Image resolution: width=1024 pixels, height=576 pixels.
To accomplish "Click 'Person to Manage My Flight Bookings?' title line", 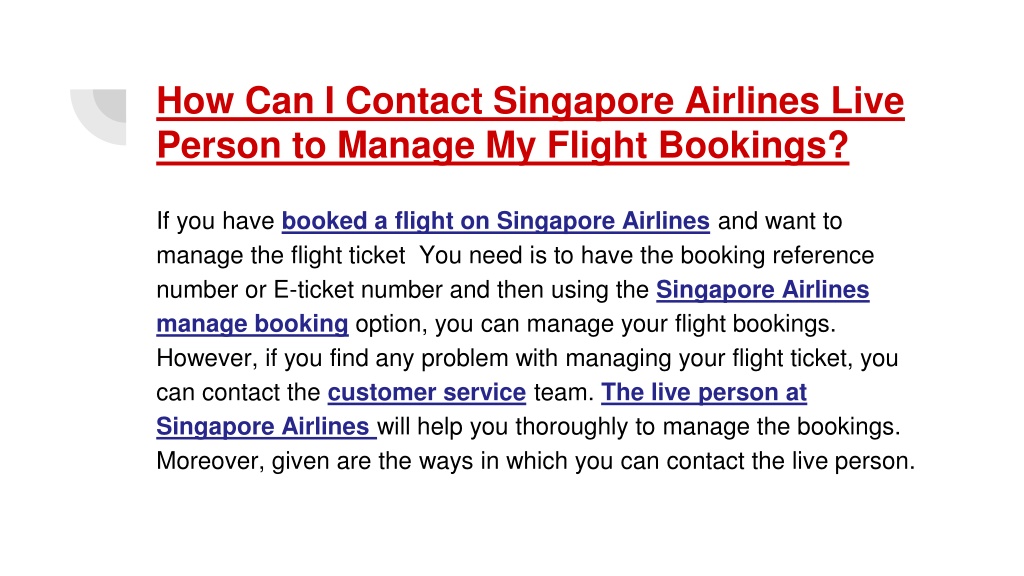I will pos(502,145).
